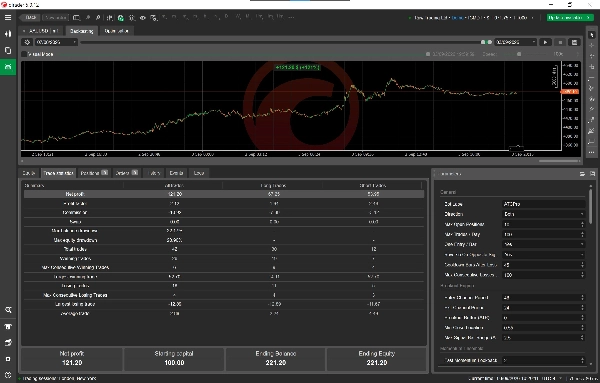Screen dimensions: 600x383
Task: Click the parameters panel vertical scrollbar
Action: coord(591,207)
